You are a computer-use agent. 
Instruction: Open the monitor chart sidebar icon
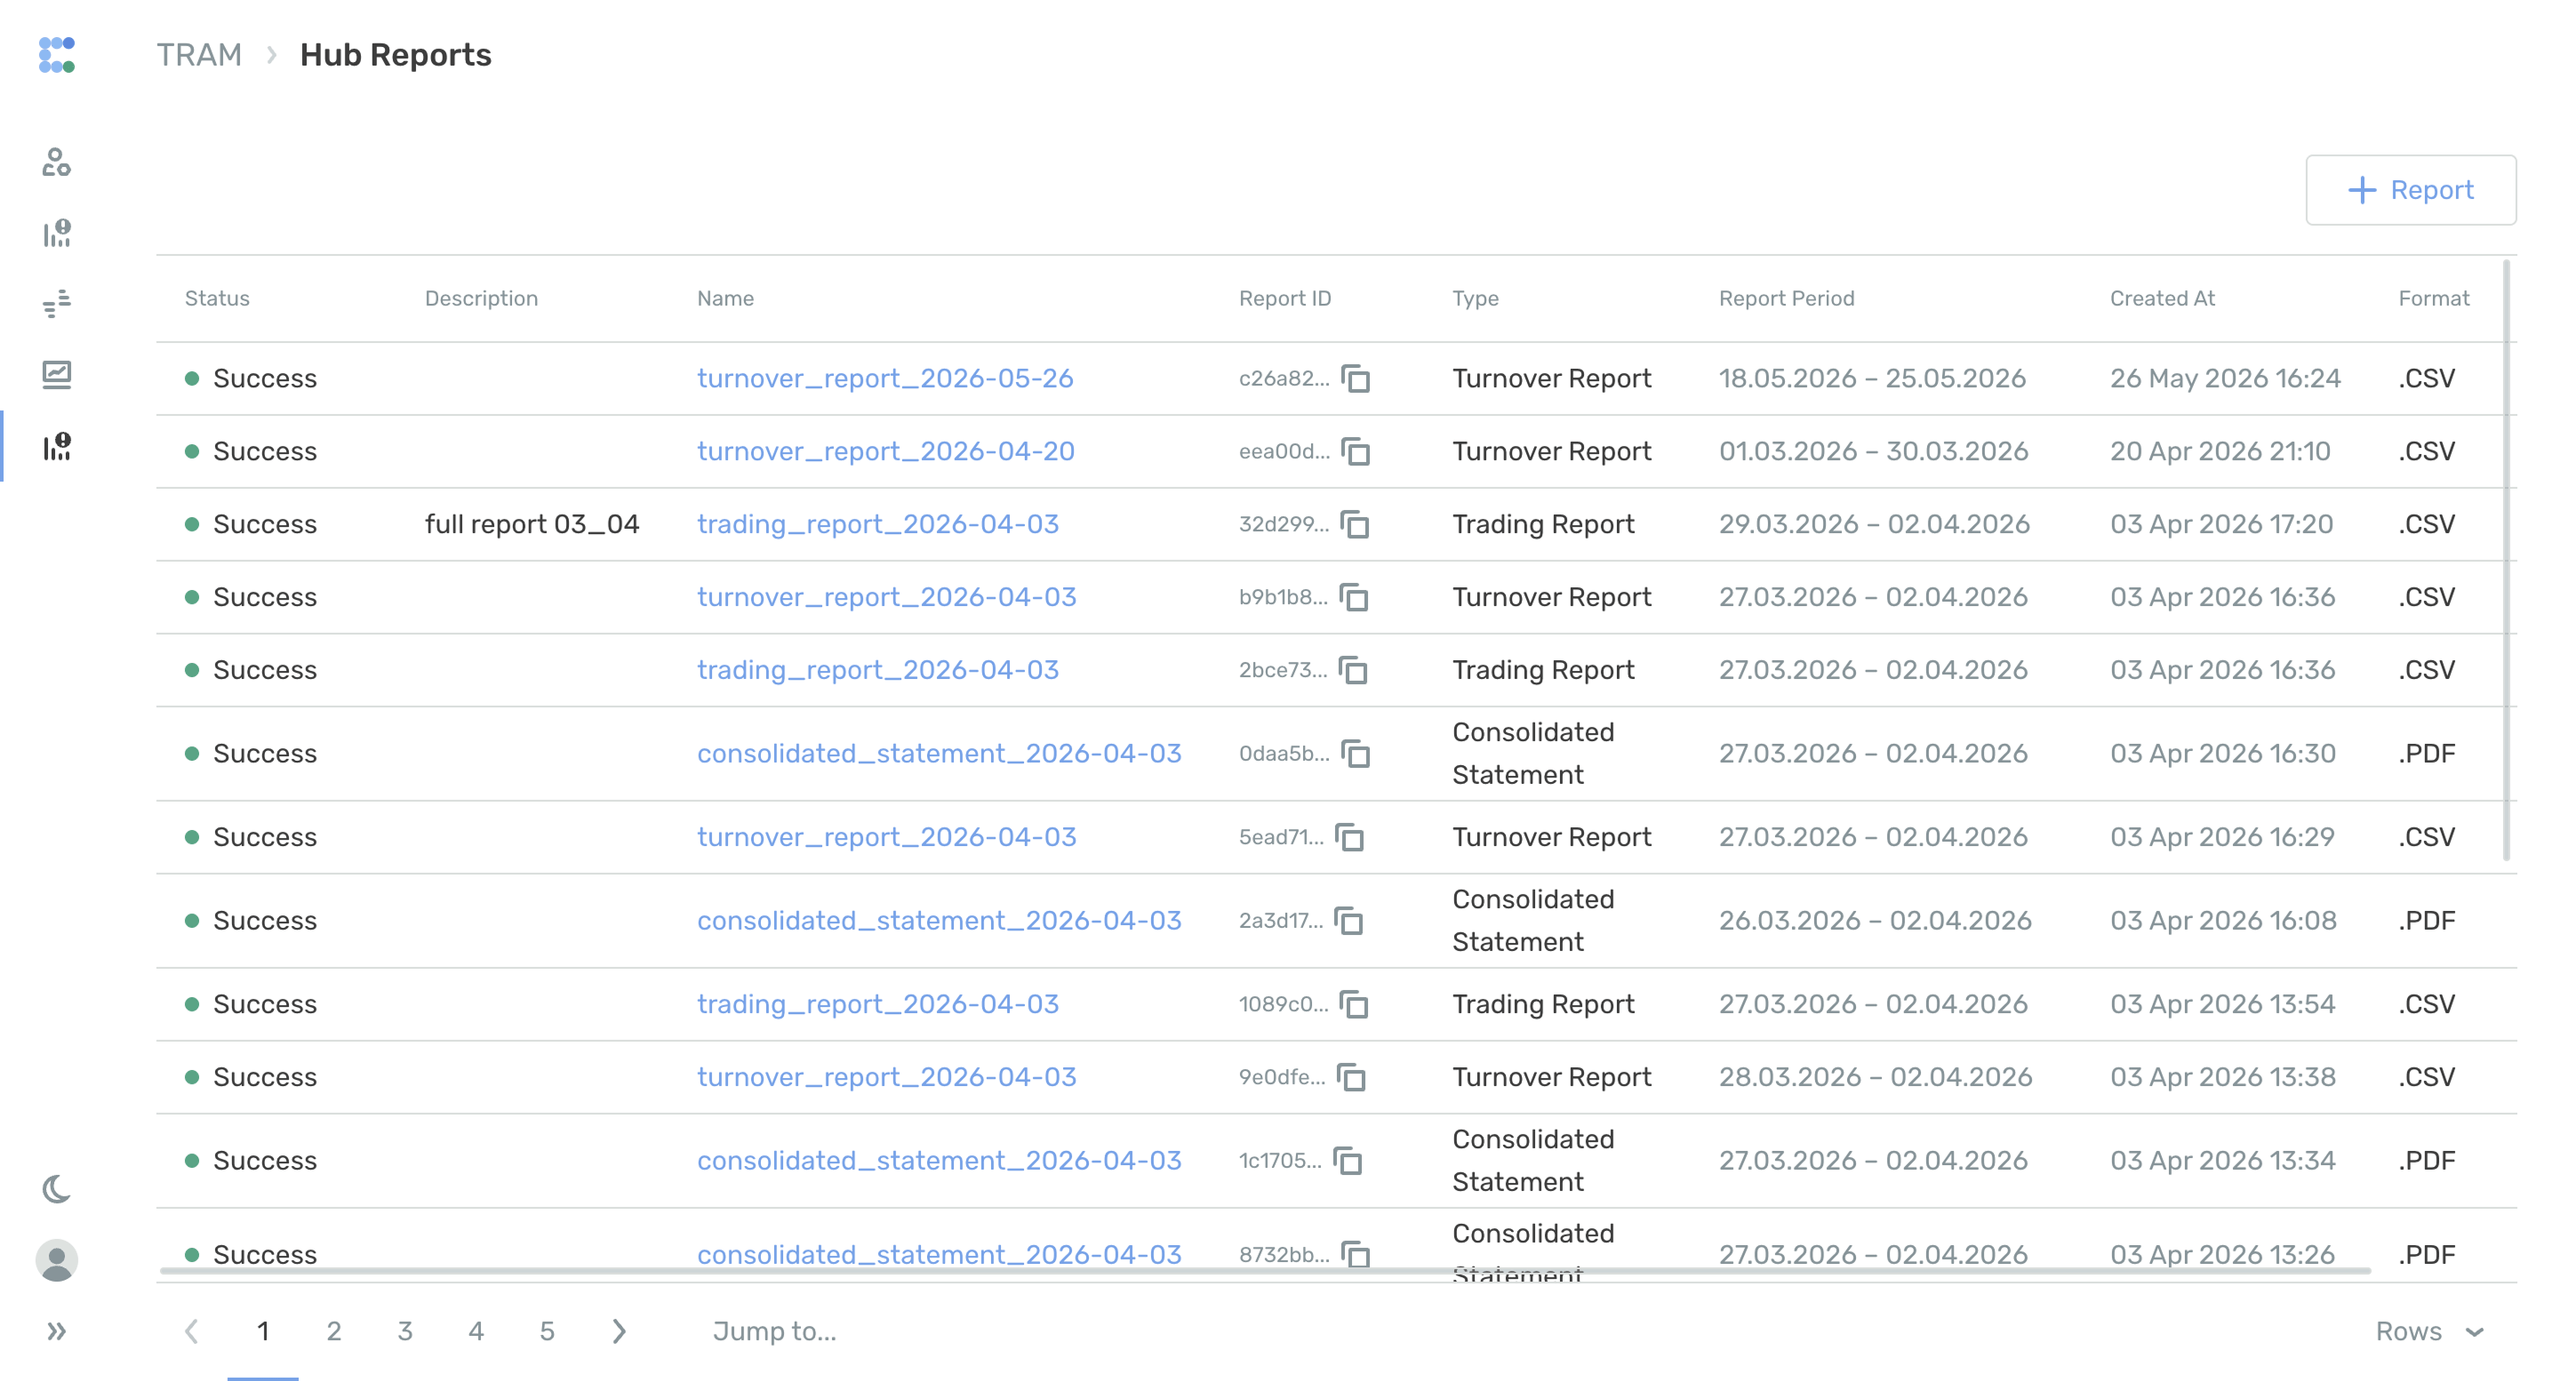(57, 375)
